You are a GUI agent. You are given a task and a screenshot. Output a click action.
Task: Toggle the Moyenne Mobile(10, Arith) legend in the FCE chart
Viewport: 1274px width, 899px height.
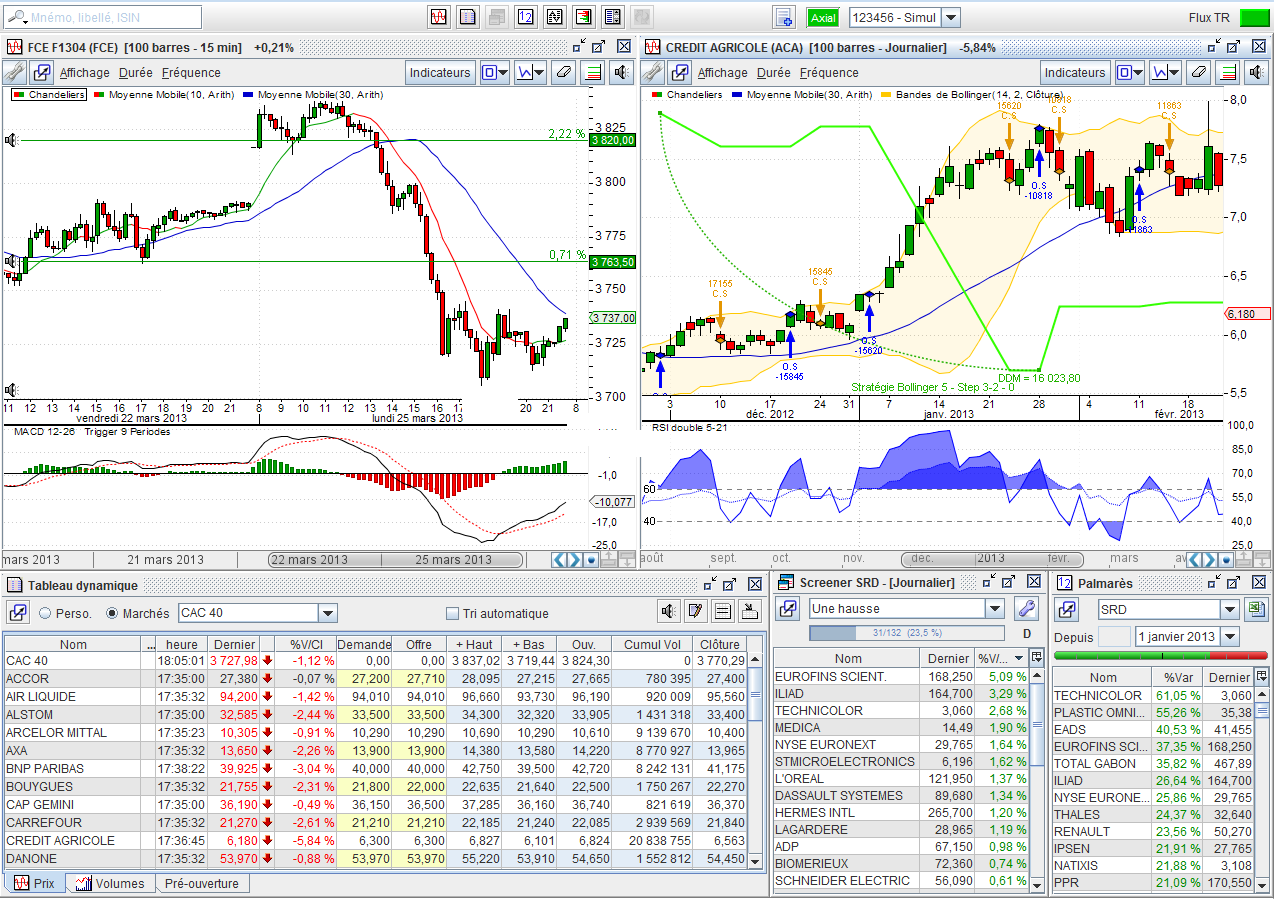pyautogui.click(x=162, y=94)
